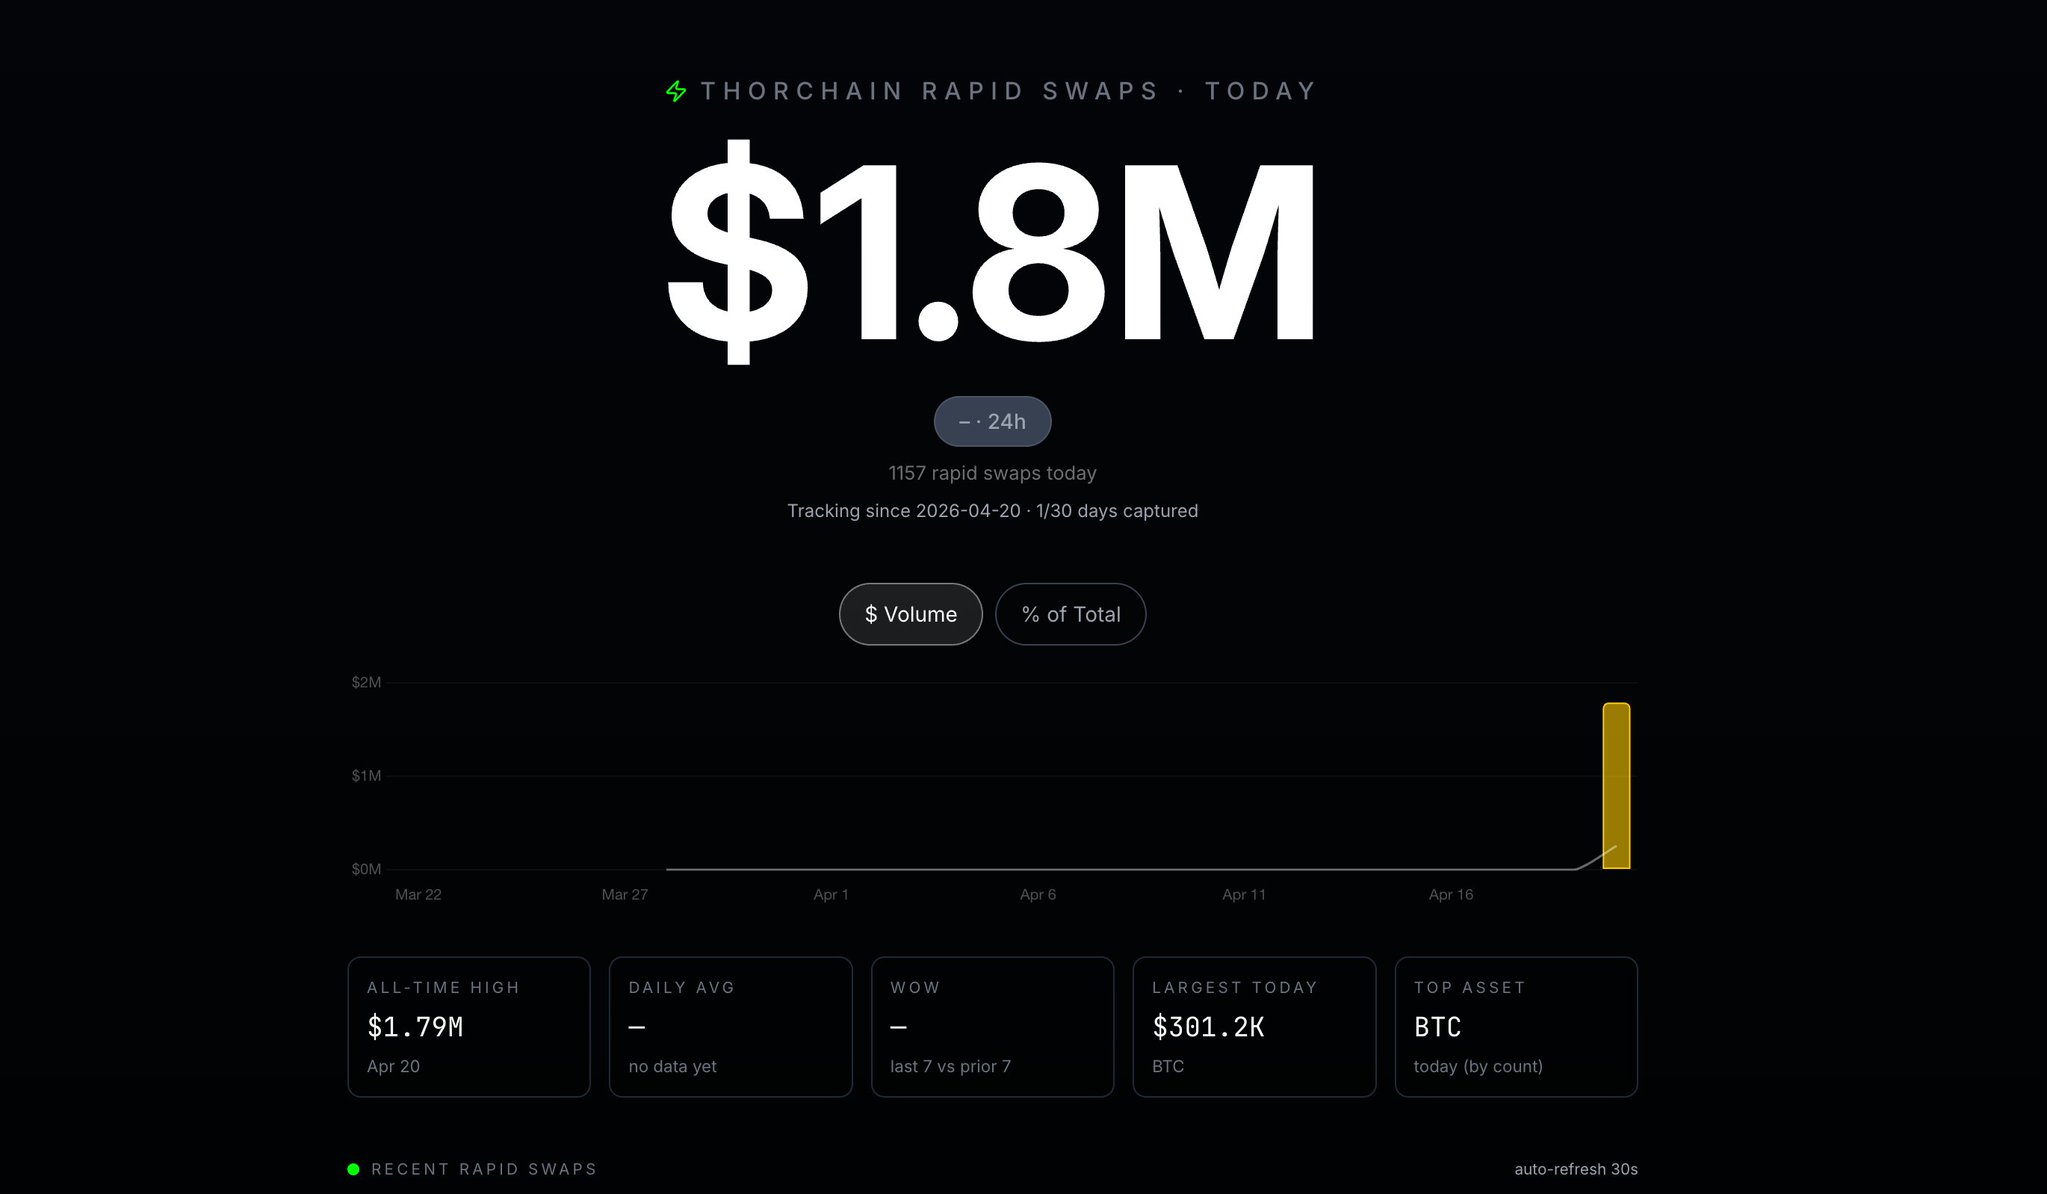Switch chart to $ Volume view
Image resolution: width=2047 pixels, height=1194 pixels.
click(910, 614)
